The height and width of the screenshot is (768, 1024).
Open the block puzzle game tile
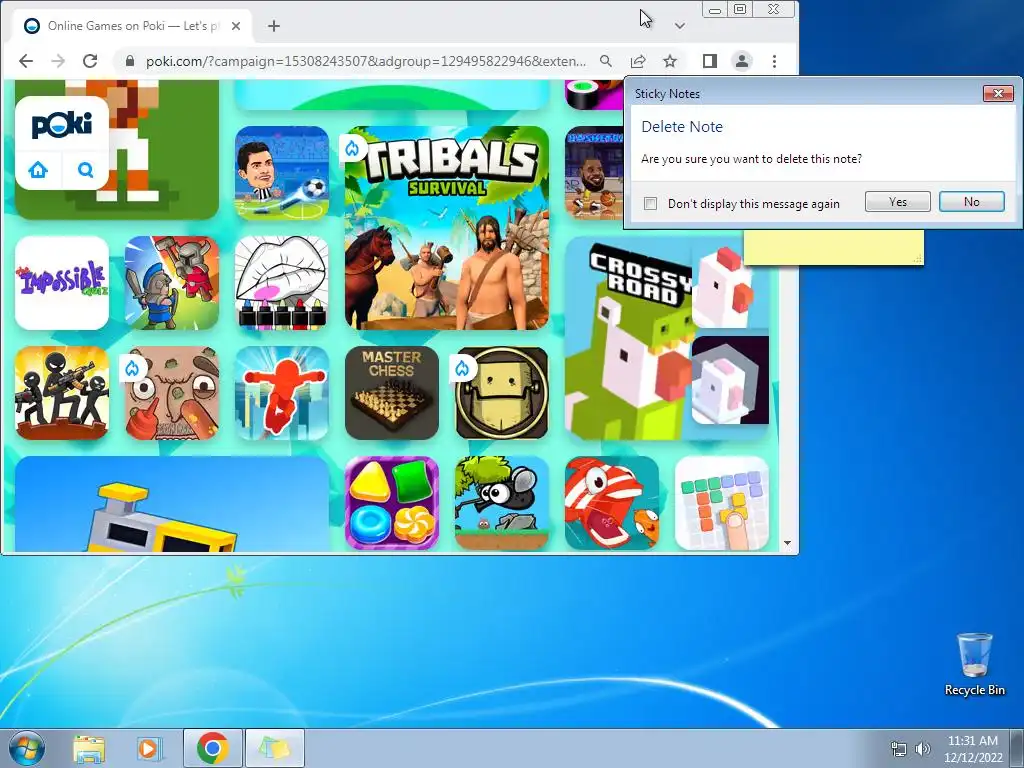coord(722,503)
